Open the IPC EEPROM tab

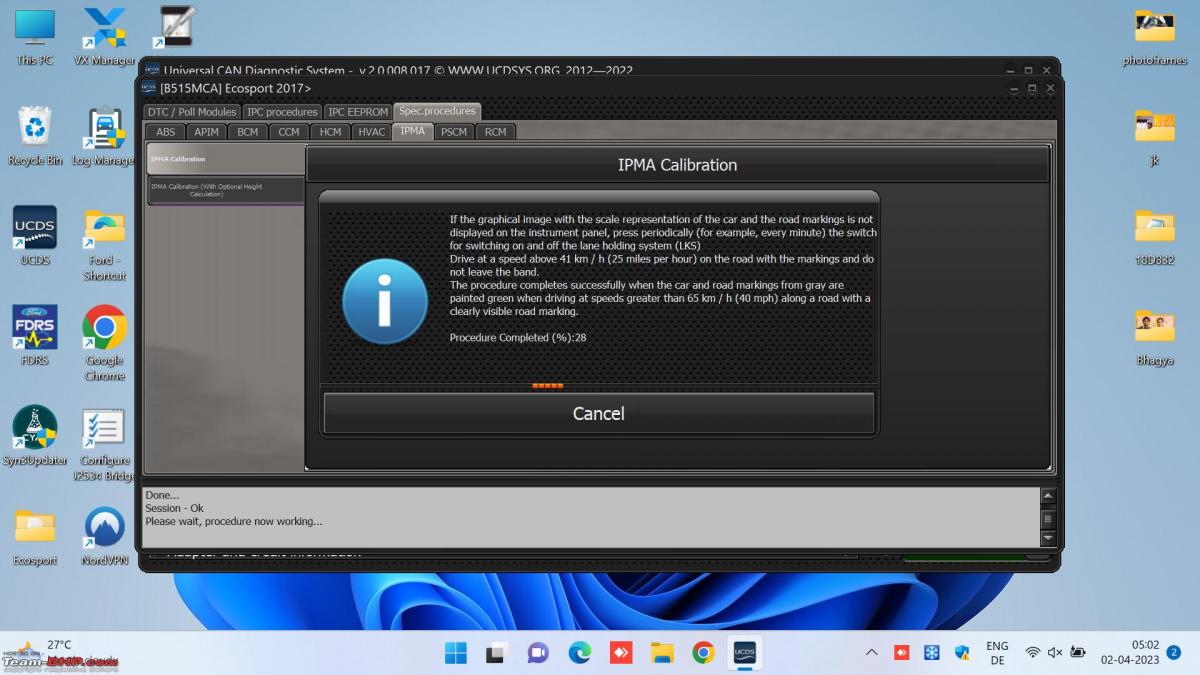point(357,112)
